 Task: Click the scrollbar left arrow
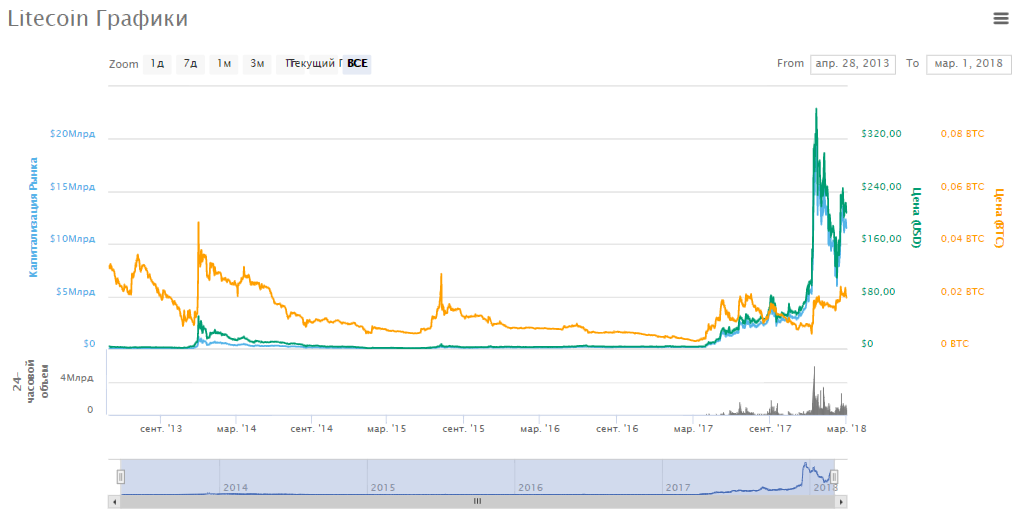[113, 501]
